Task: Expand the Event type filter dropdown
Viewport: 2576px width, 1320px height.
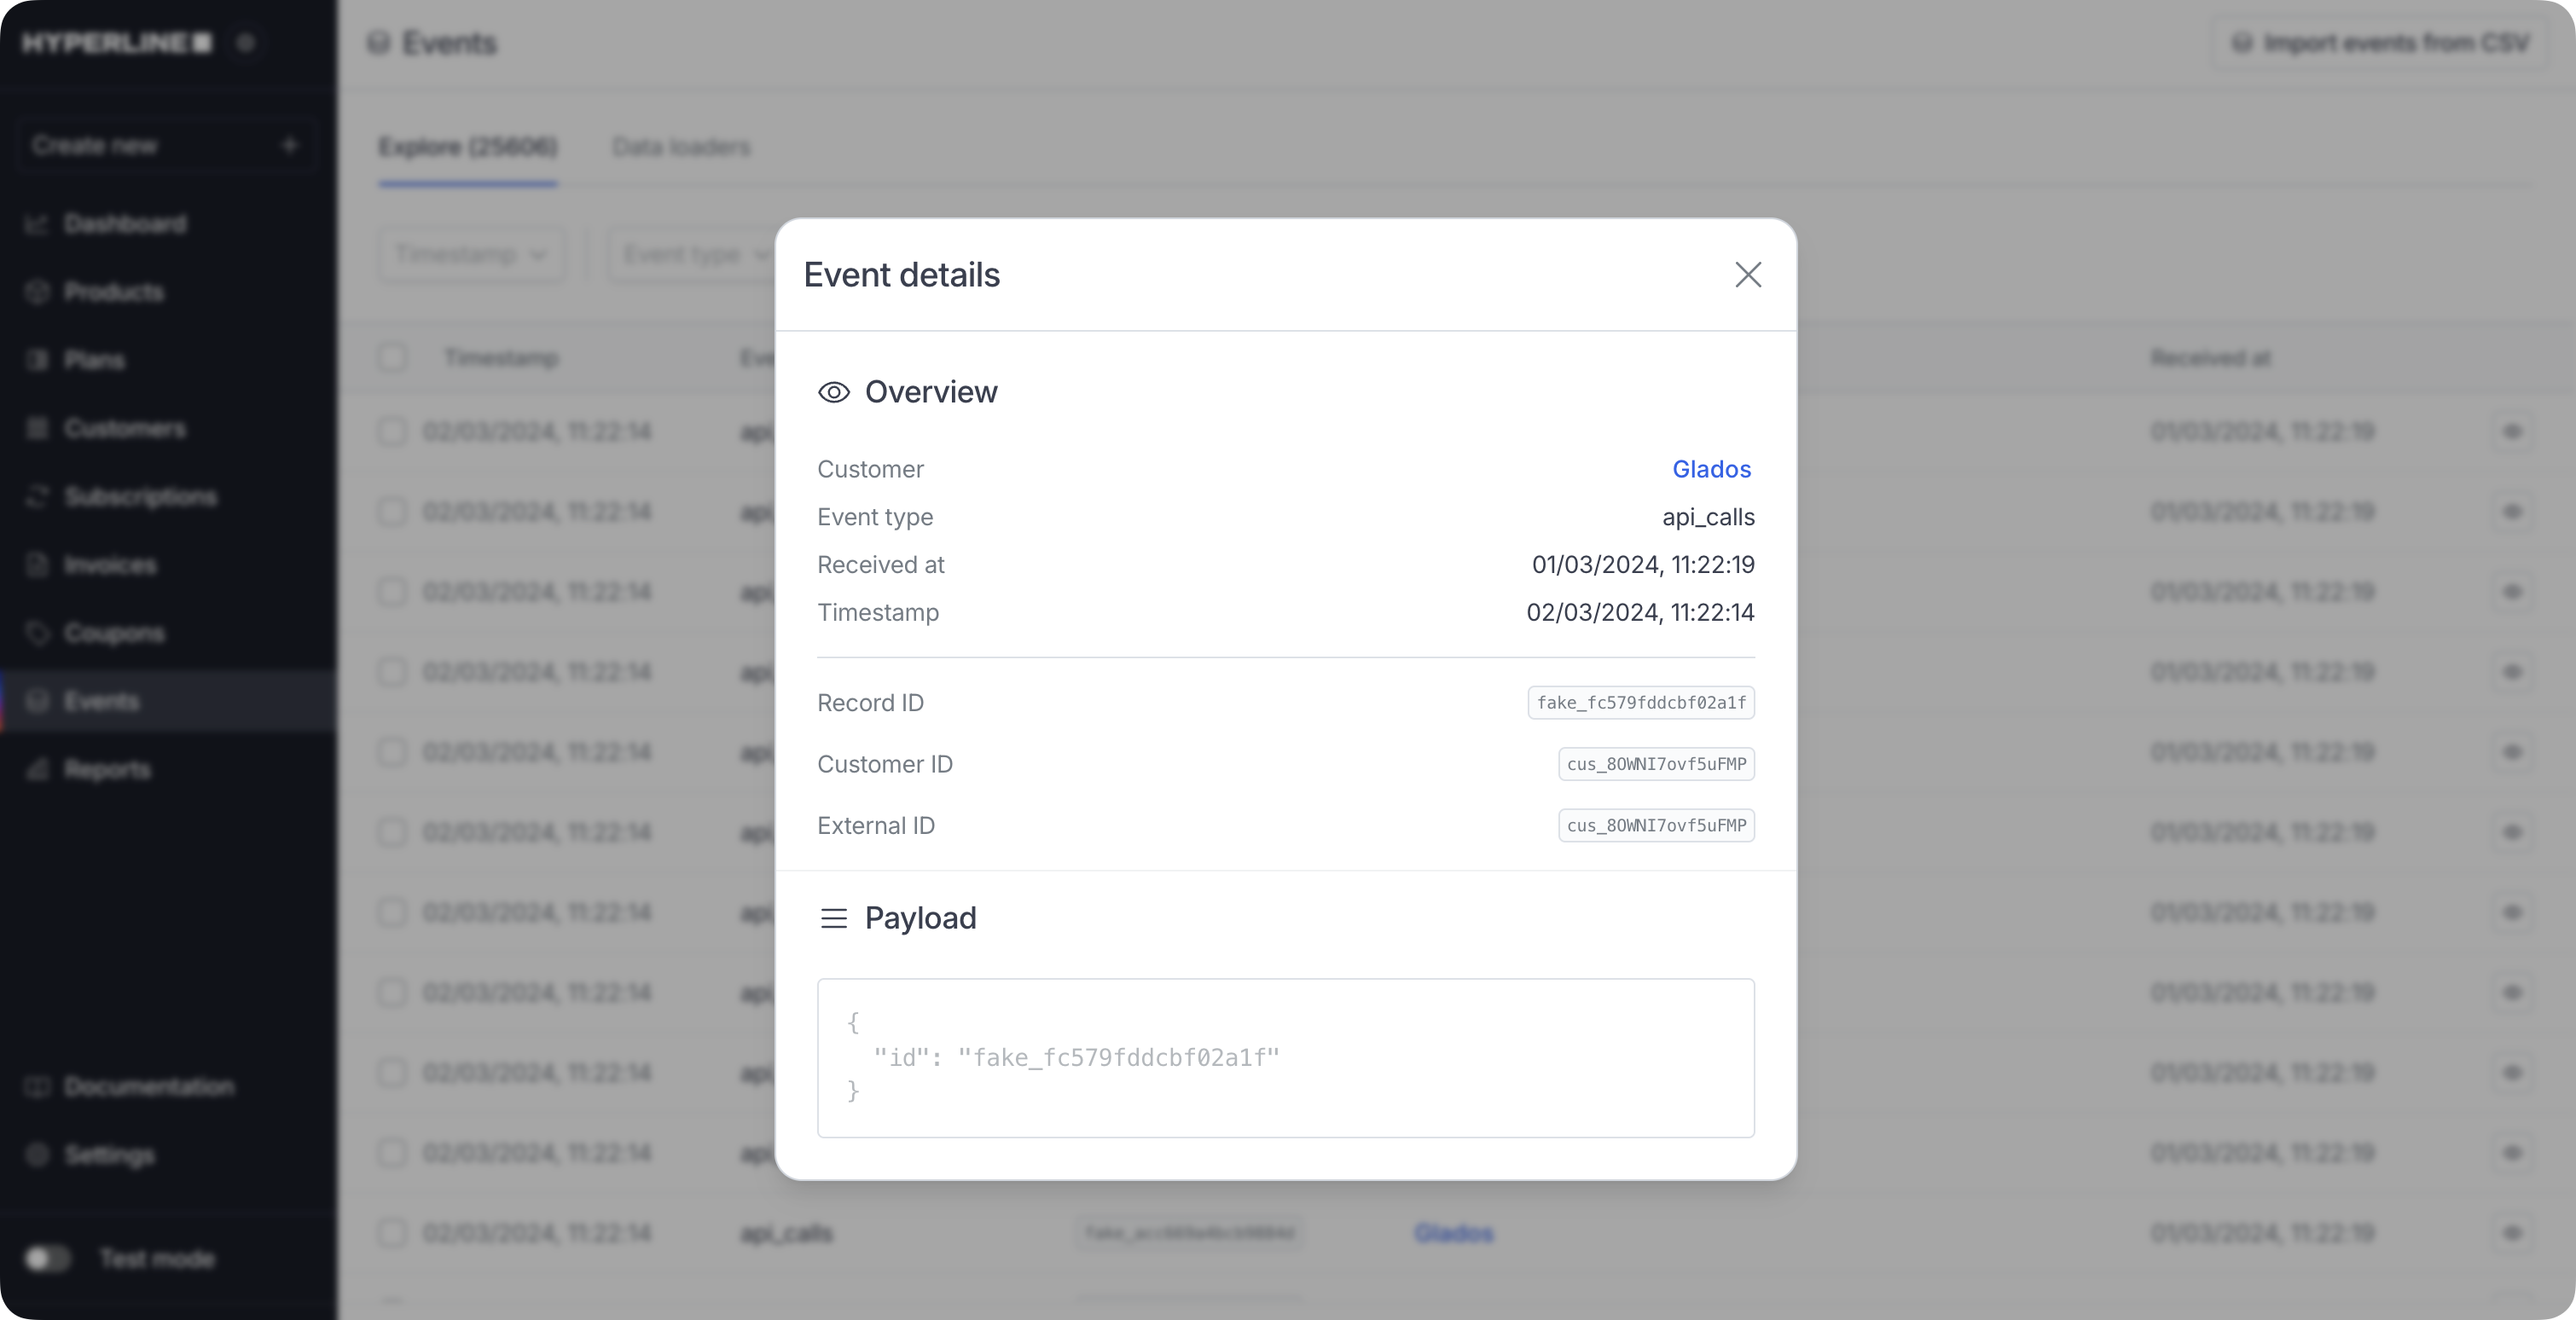Action: tap(692, 254)
